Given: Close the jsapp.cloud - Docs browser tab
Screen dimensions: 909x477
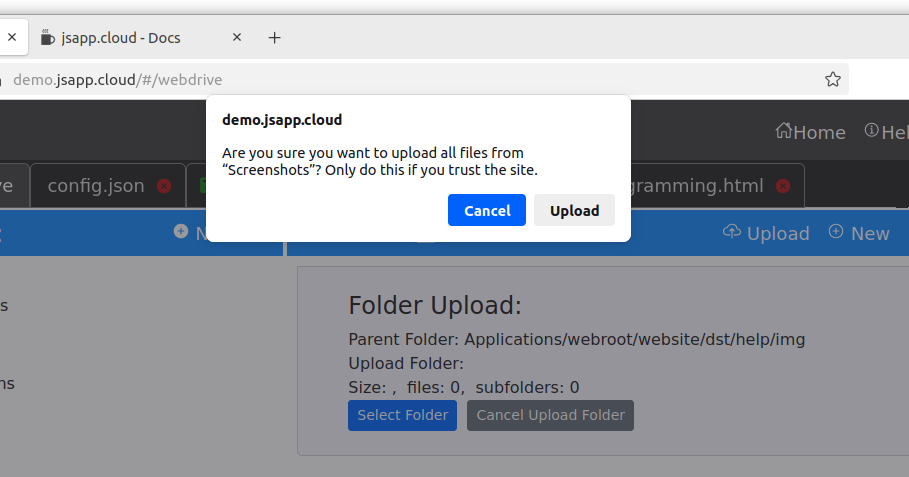Looking at the screenshot, I should (x=237, y=38).
